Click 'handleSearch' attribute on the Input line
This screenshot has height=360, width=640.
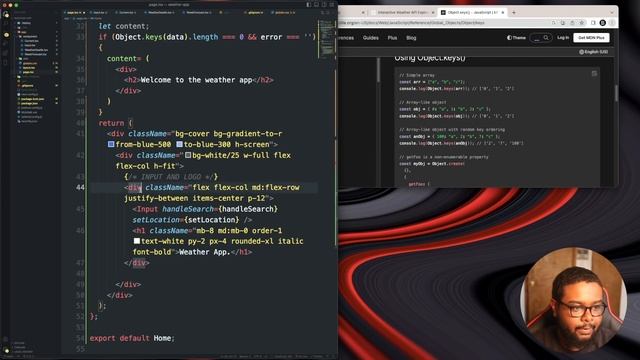tap(188, 209)
